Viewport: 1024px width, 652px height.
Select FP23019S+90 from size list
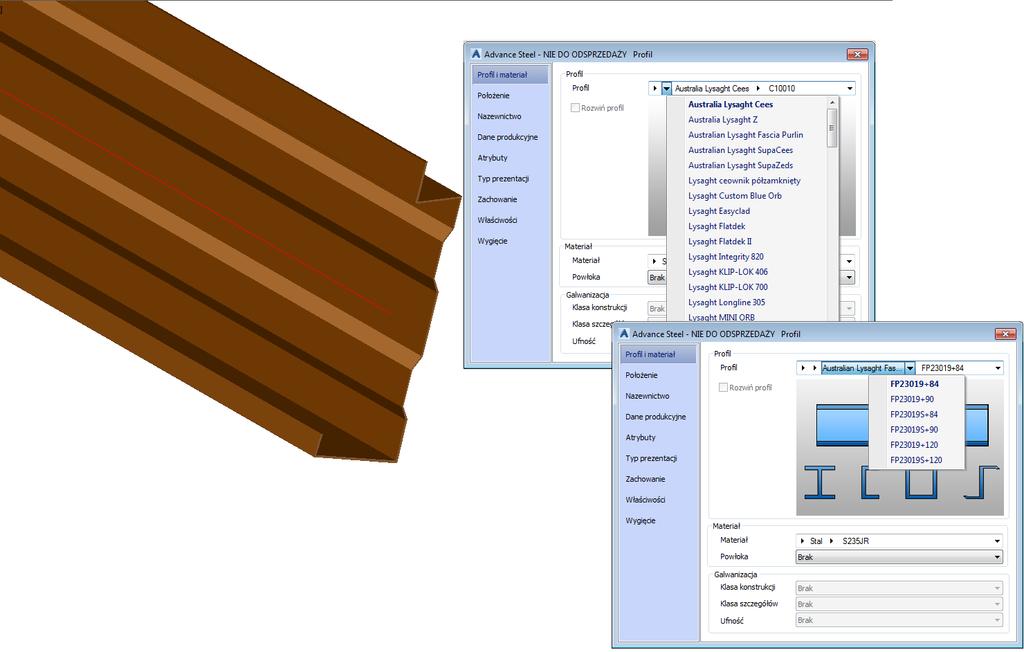click(914, 429)
